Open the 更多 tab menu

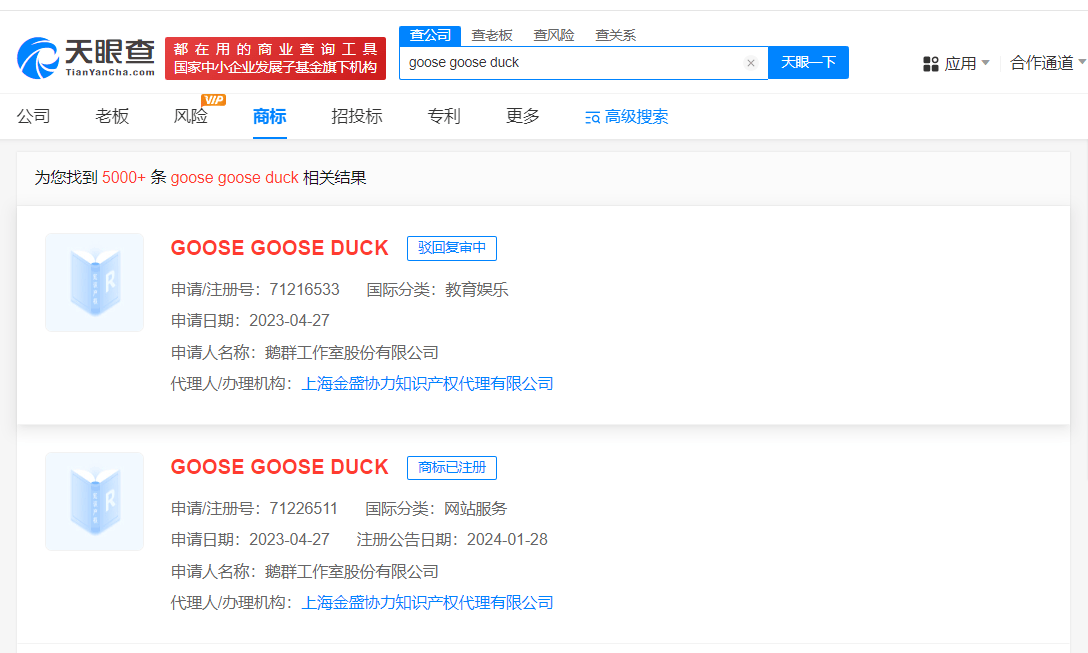tap(522, 116)
